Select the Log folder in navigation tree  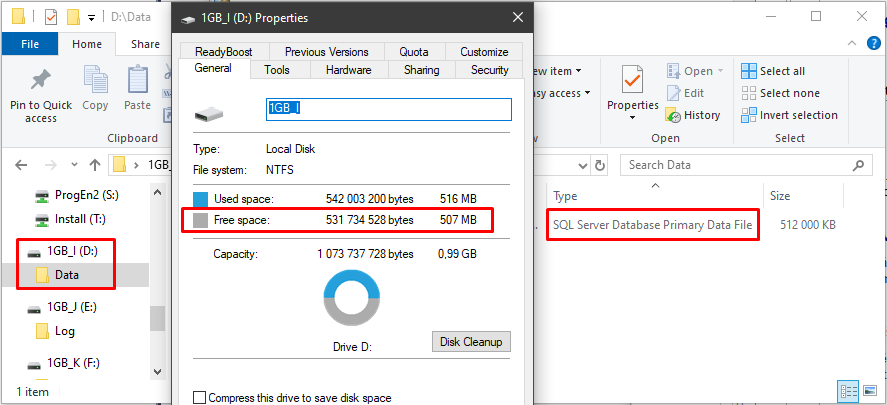pyautogui.click(x=65, y=331)
